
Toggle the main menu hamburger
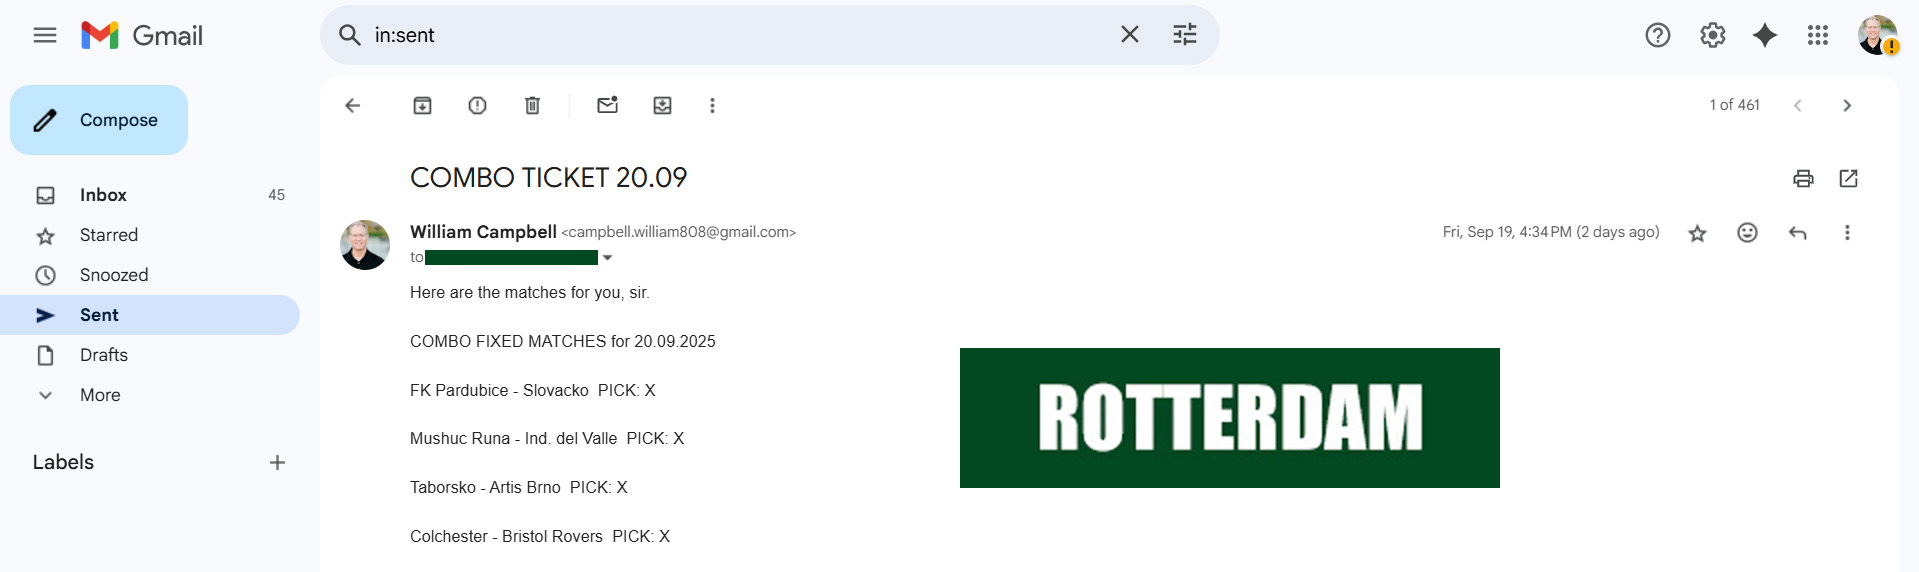45,35
